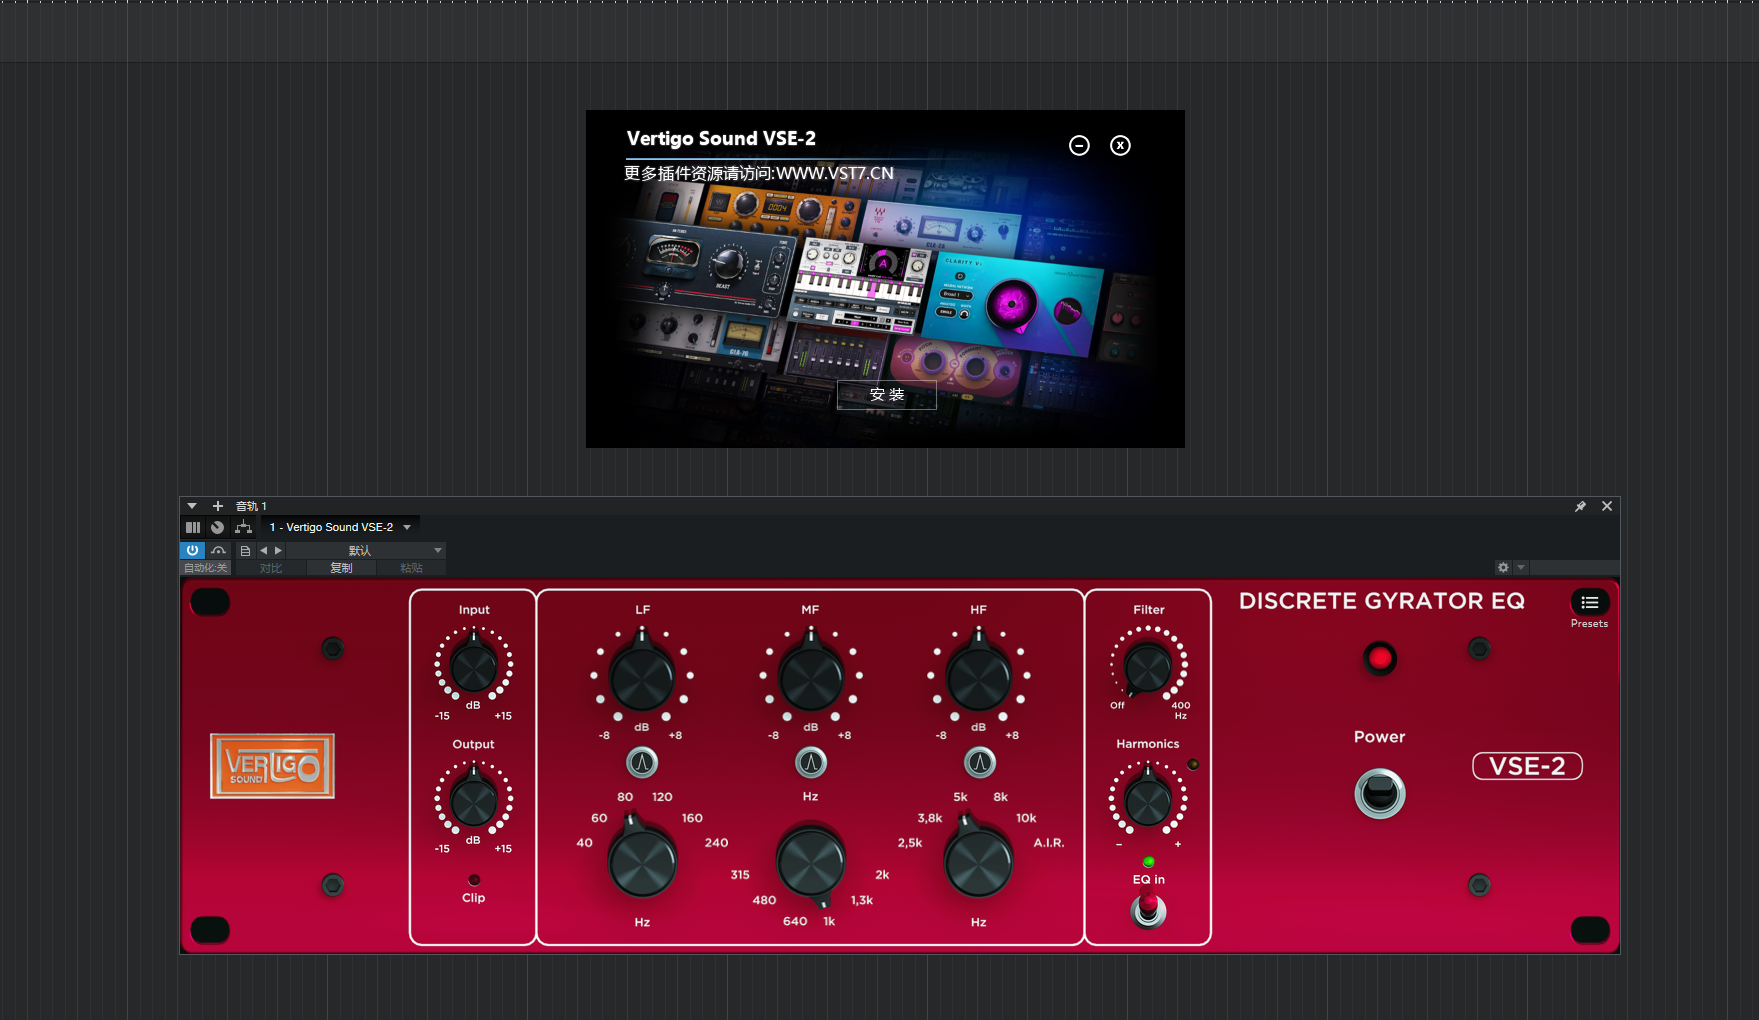Image resolution: width=1759 pixels, height=1020 pixels.
Task: Click the Harmonics knob
Action: point(1148,800)
